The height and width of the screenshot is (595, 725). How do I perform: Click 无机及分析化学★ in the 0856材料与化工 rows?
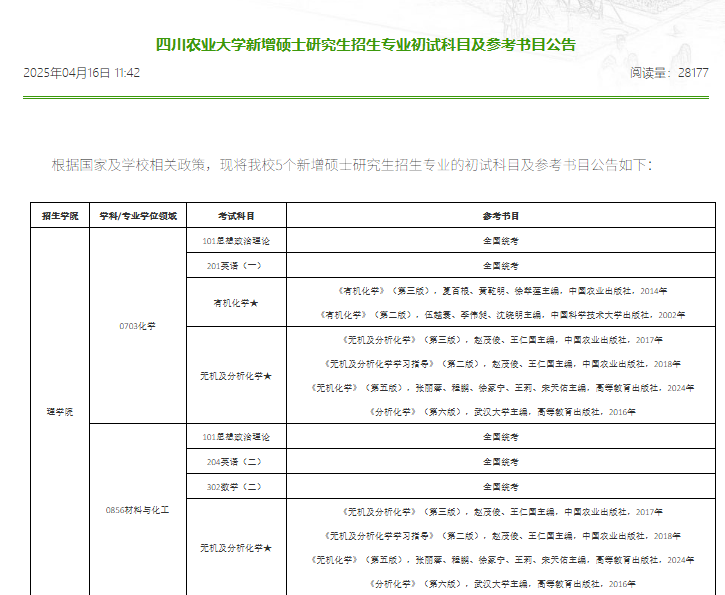[x=236, y=548]
